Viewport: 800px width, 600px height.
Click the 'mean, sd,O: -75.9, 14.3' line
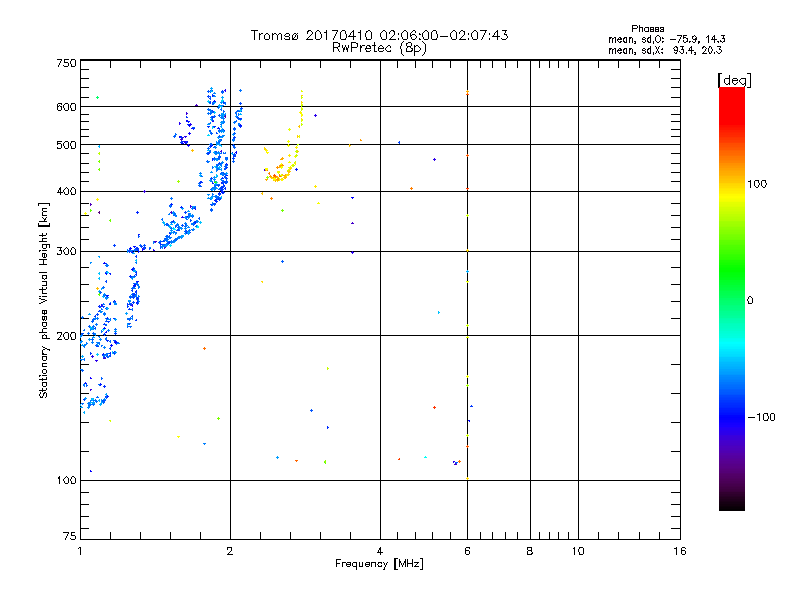point(666,39)
